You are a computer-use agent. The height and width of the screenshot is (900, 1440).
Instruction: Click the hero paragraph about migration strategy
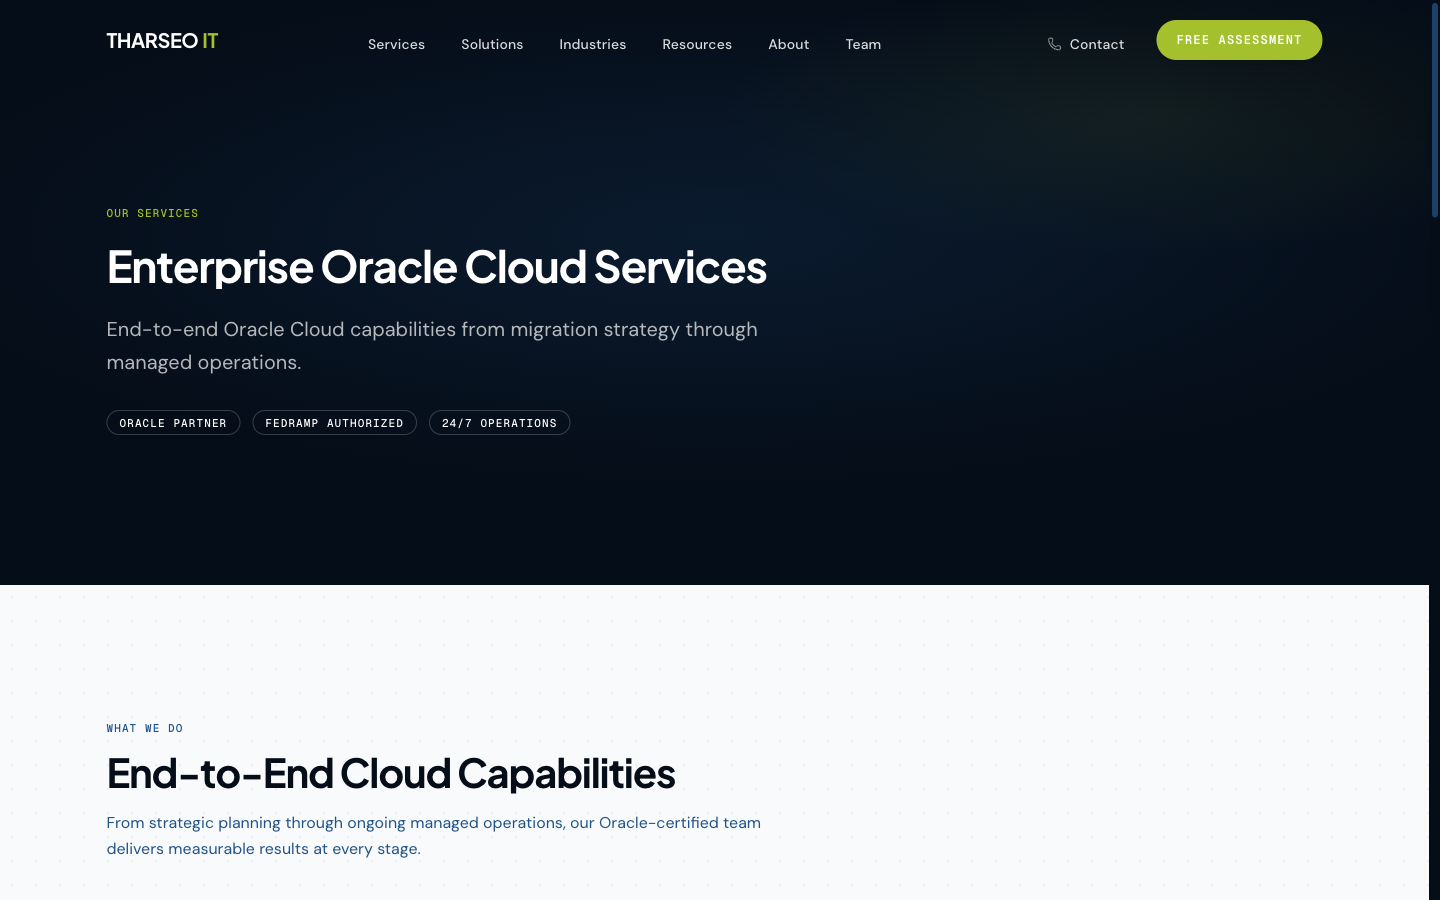[432, 345]
